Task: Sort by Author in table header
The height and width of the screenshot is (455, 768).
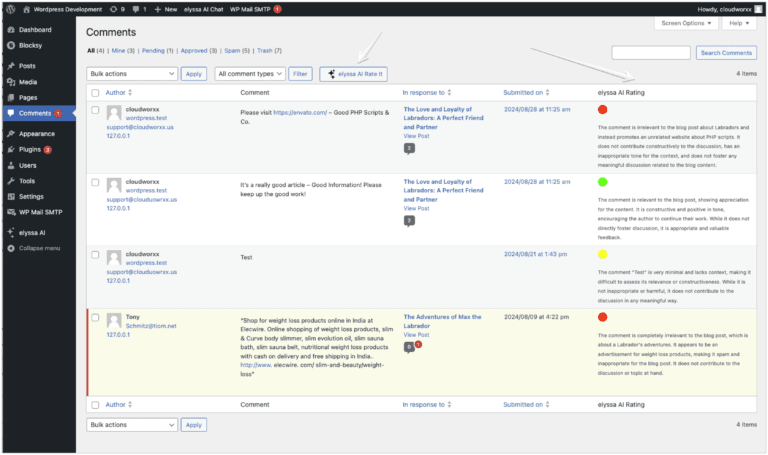Action: pos(119,93)
